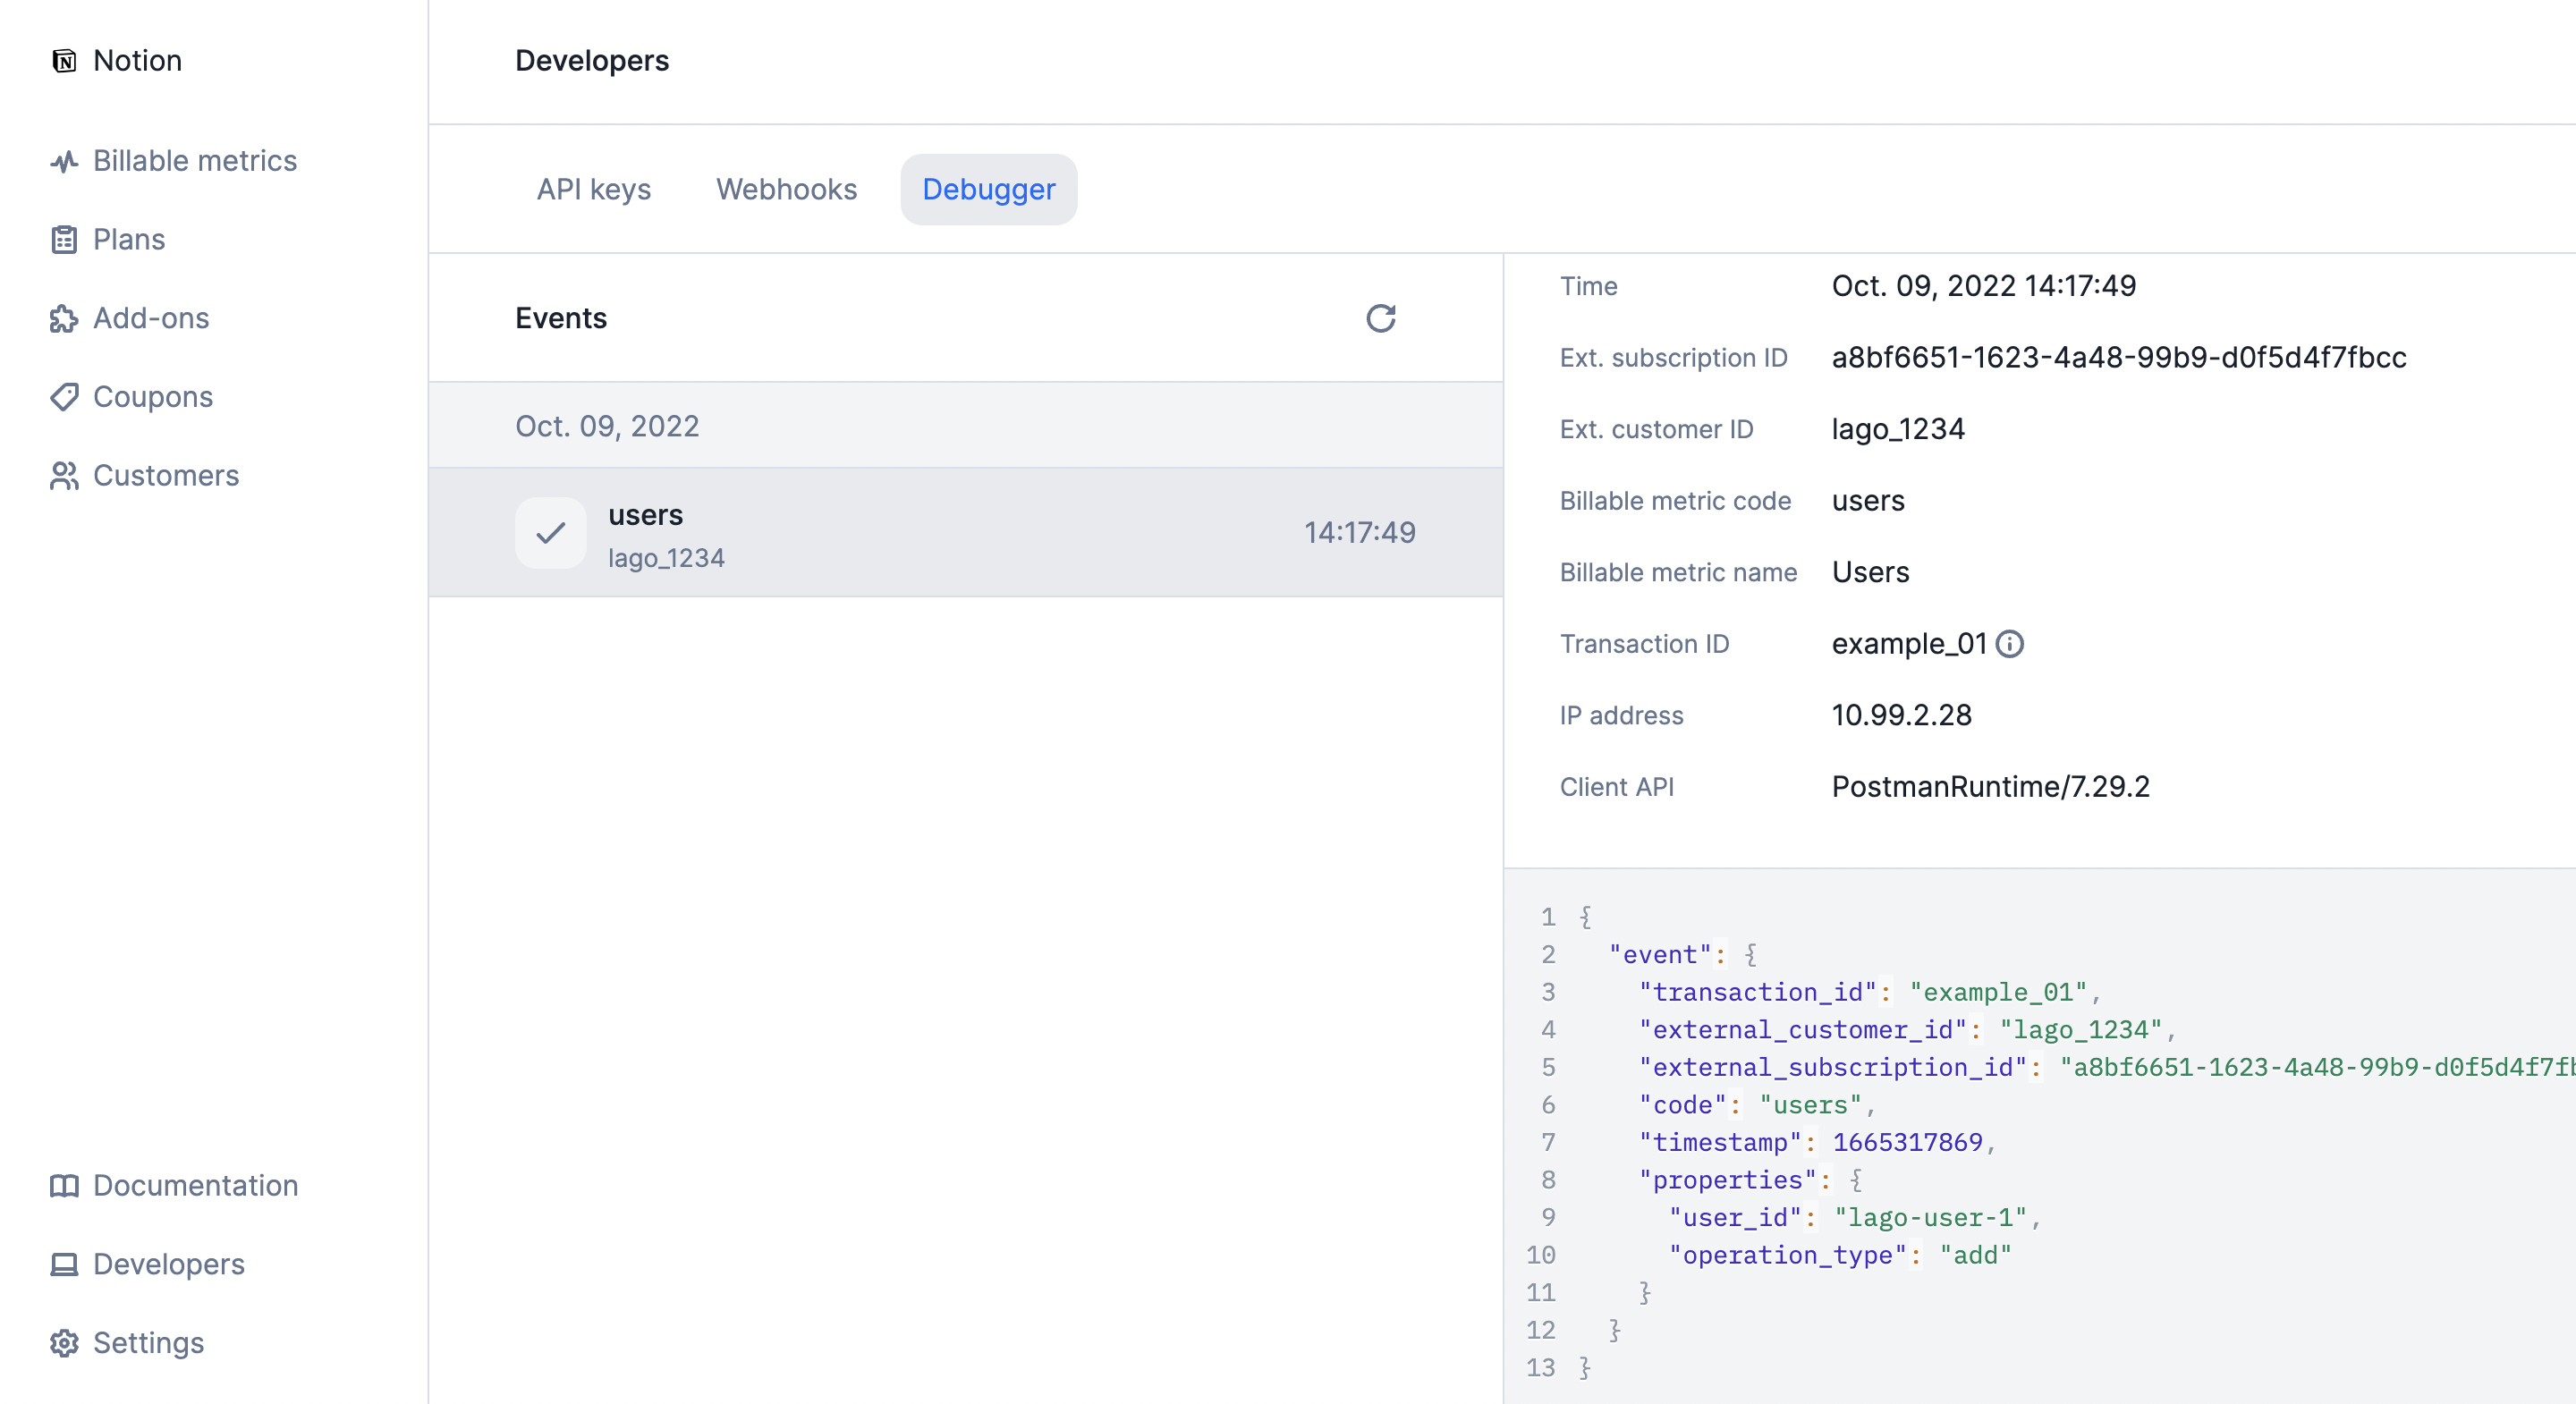
Task: Click the Documentation book icon
Action: [x=64, y=1186]
